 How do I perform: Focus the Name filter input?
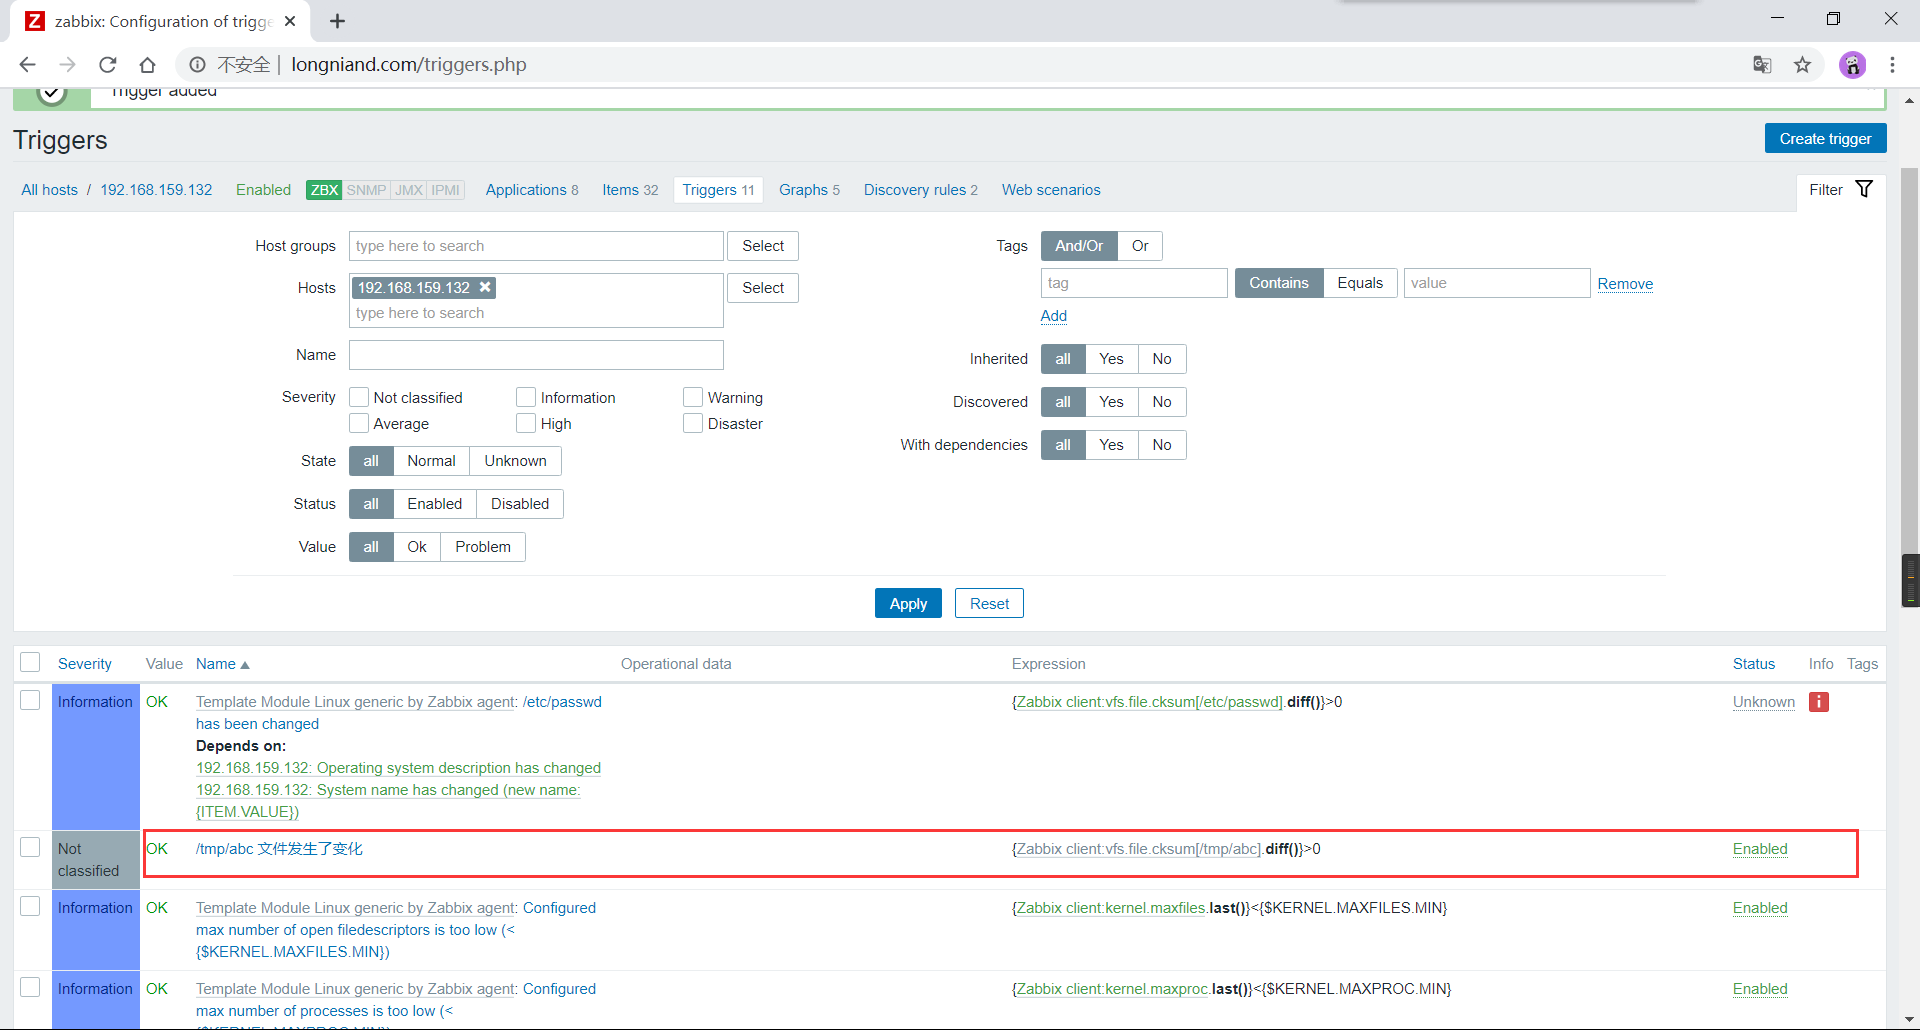coord(536,355)
